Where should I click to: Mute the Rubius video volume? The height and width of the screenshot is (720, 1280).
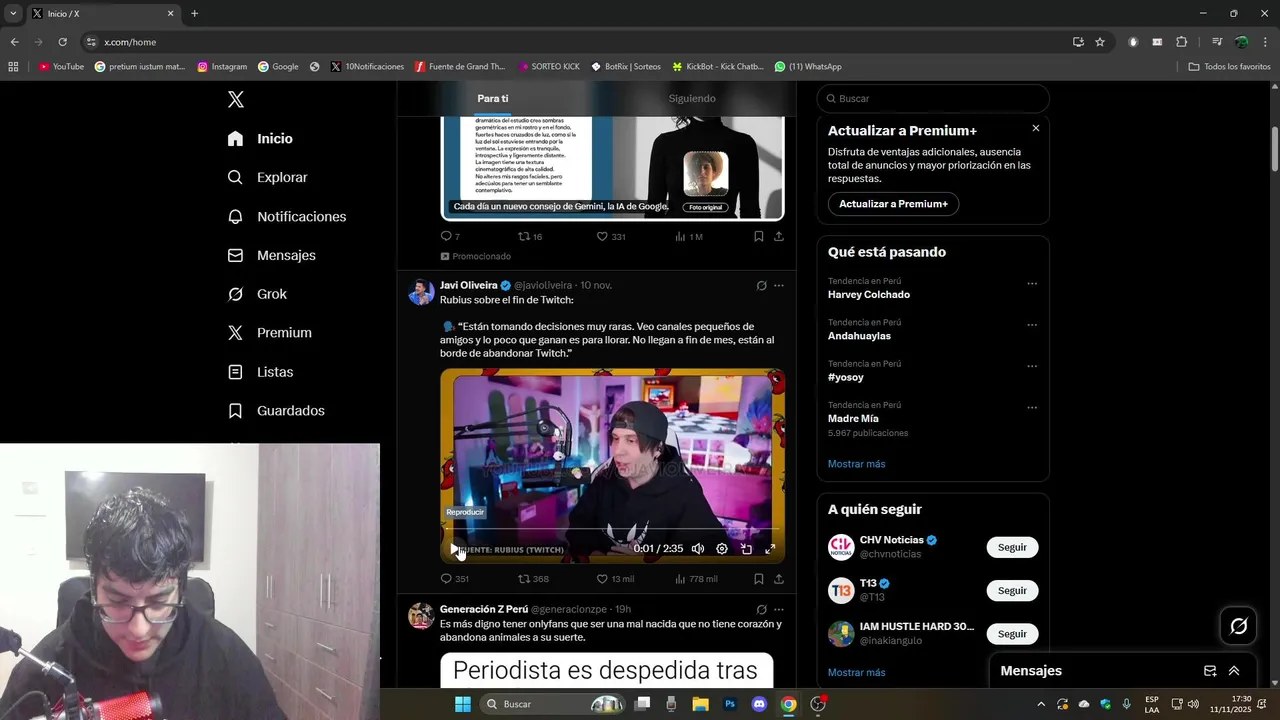click(698, 549)
